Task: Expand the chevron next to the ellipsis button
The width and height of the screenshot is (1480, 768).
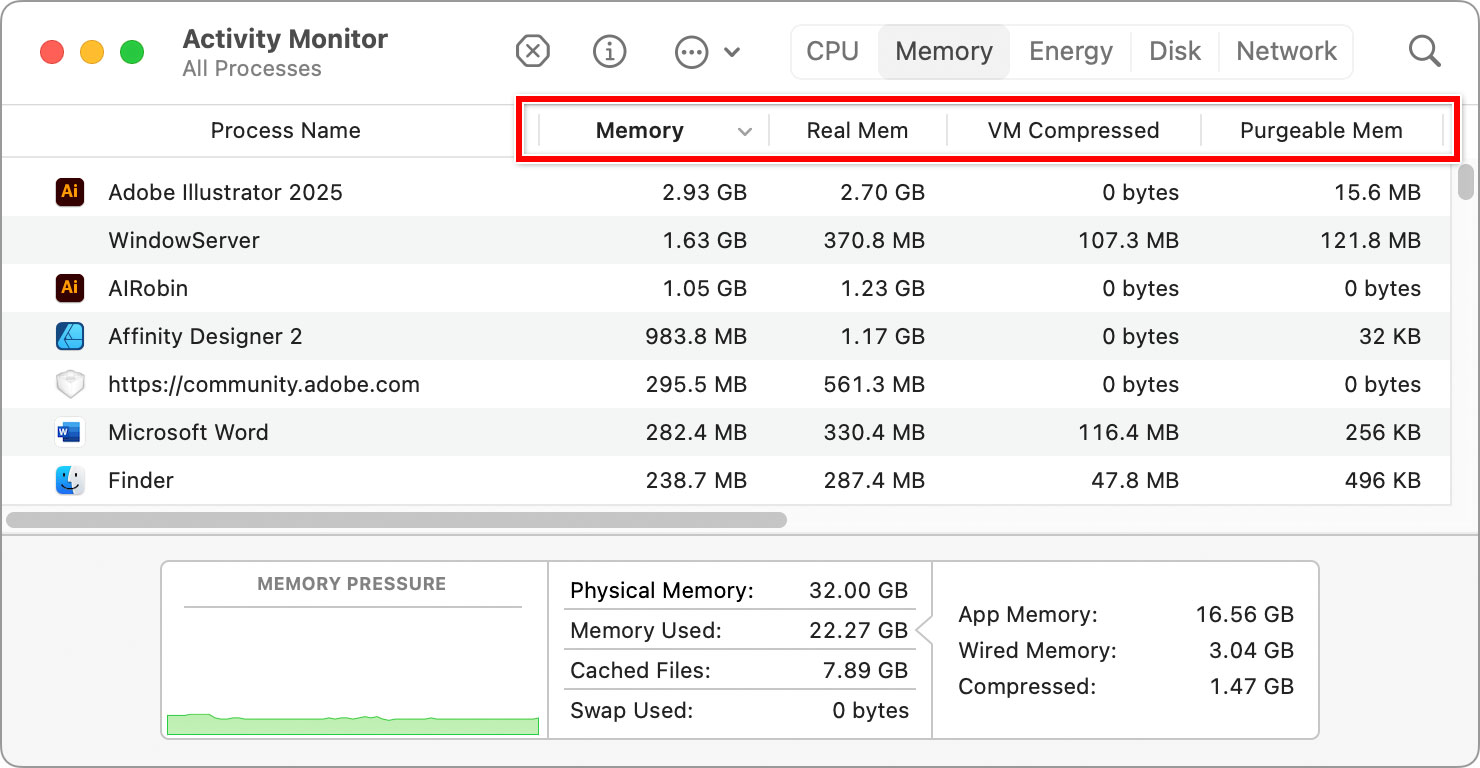Action: (733, 51)
